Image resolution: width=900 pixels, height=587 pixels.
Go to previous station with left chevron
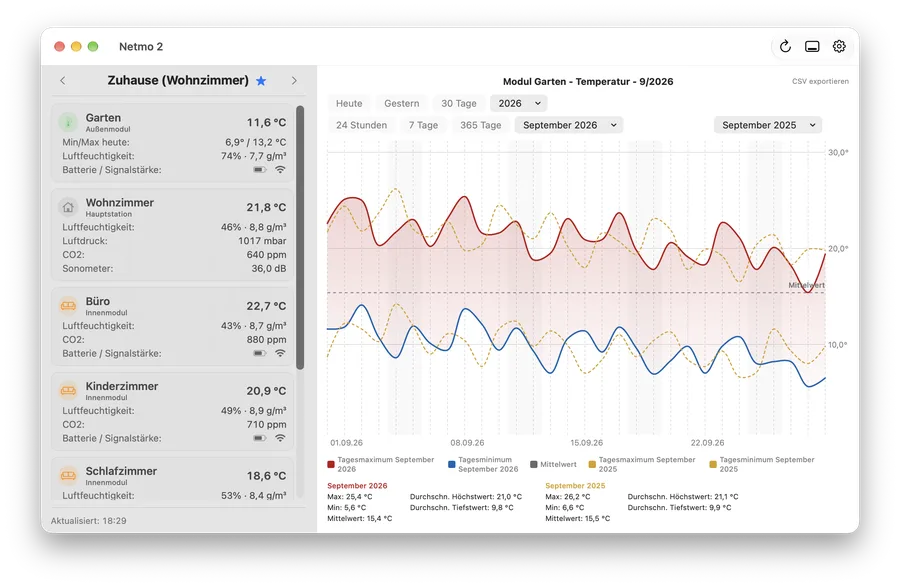click(63, 81)
